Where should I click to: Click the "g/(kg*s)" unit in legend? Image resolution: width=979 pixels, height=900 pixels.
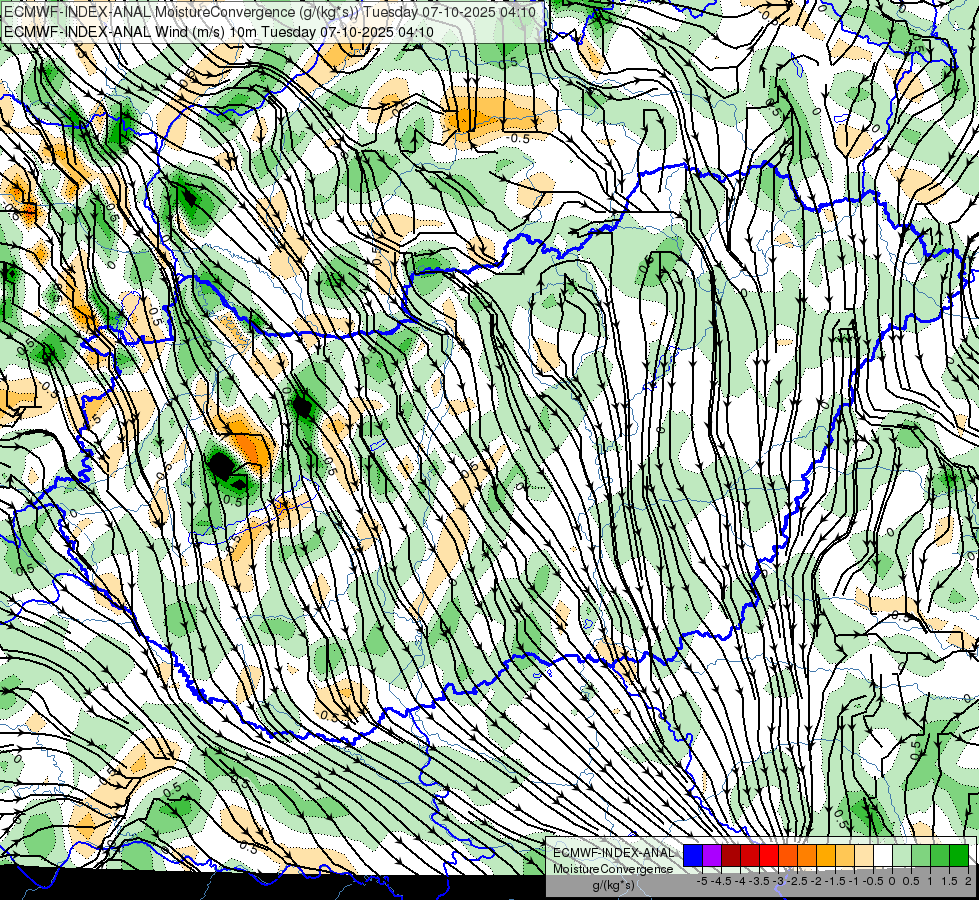coord(613,884)
